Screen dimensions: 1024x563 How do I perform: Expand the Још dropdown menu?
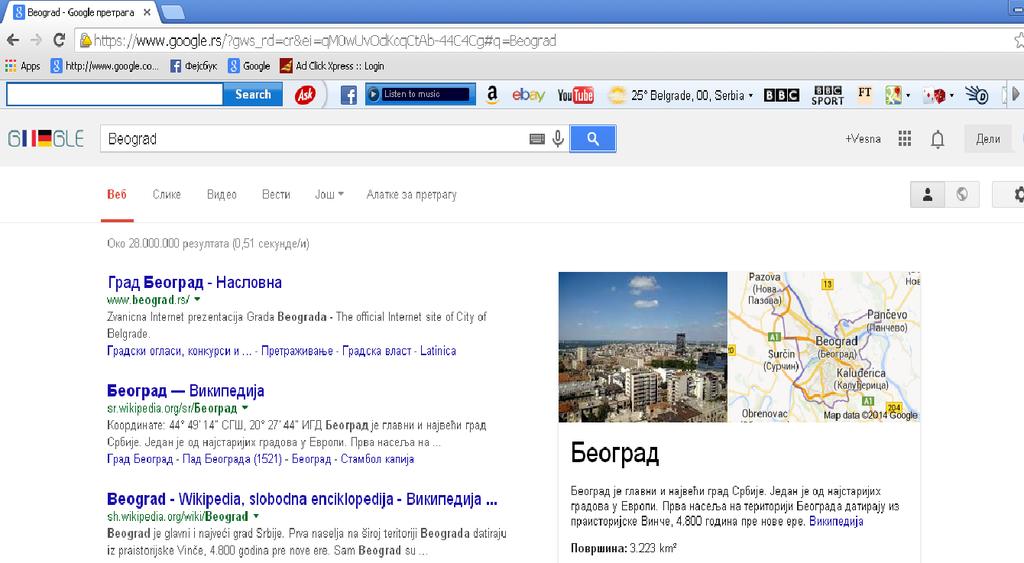329,195
